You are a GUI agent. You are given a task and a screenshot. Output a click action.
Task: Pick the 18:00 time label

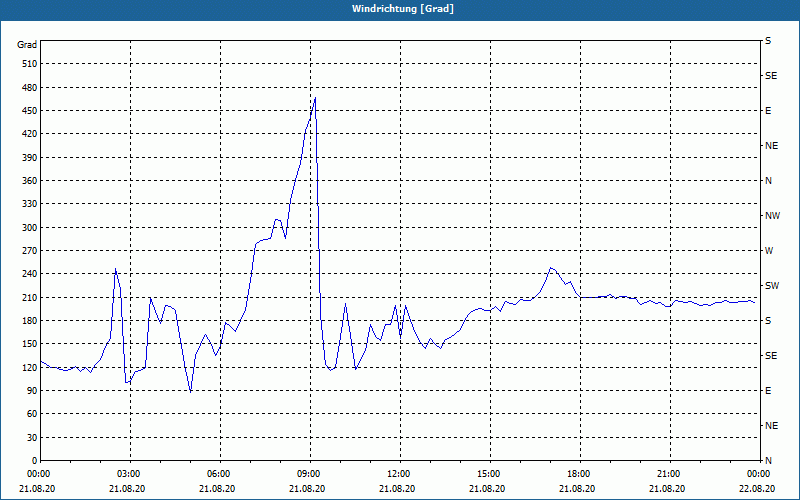click(578, 474)
